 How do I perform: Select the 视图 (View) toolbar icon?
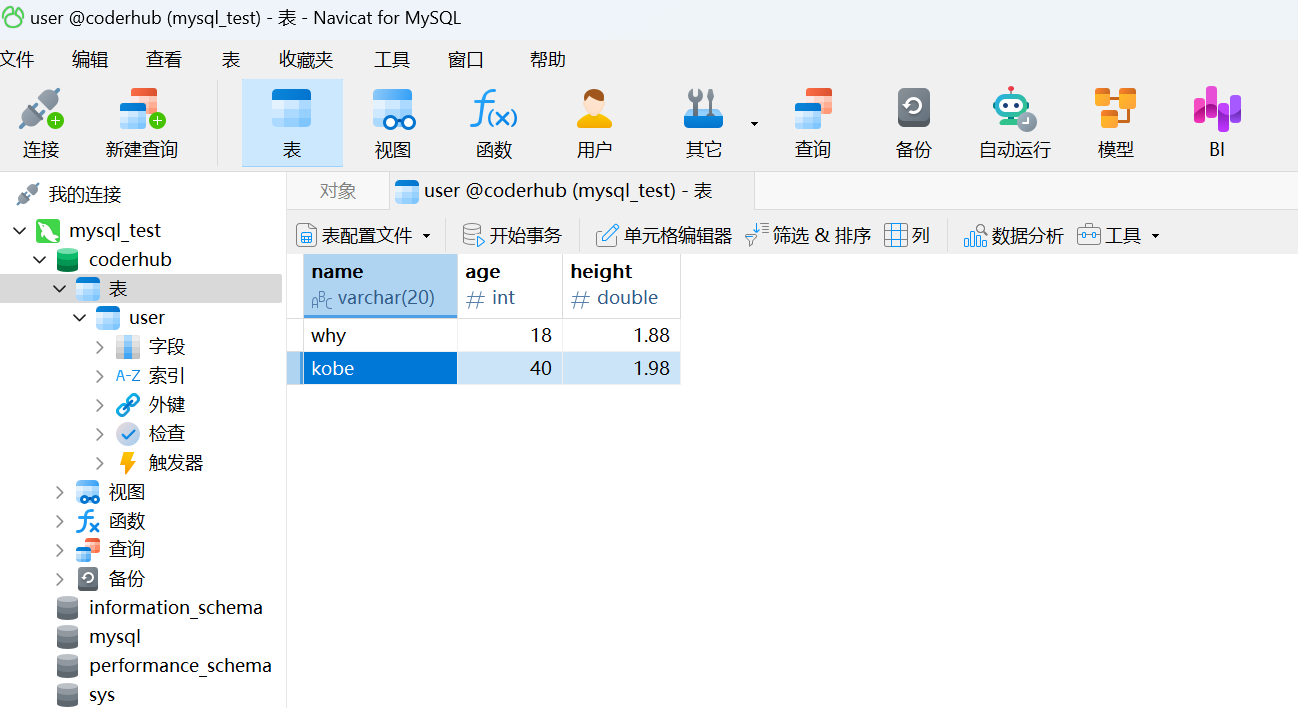pyautogui.click(x=393, y=110)
